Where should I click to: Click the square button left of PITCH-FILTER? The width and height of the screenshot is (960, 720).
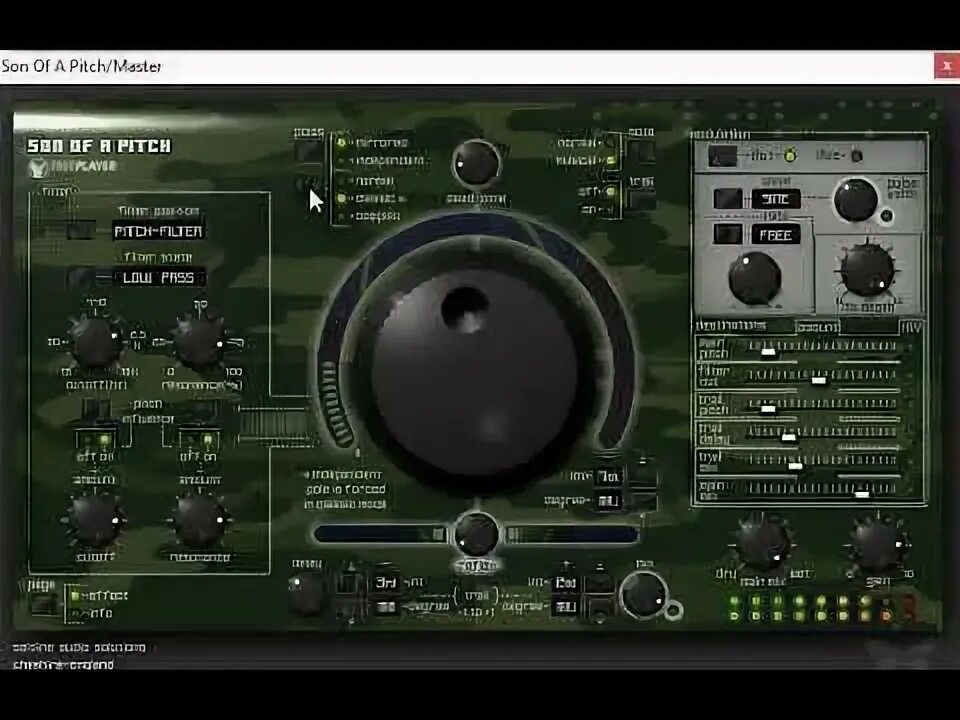[81, 231]
